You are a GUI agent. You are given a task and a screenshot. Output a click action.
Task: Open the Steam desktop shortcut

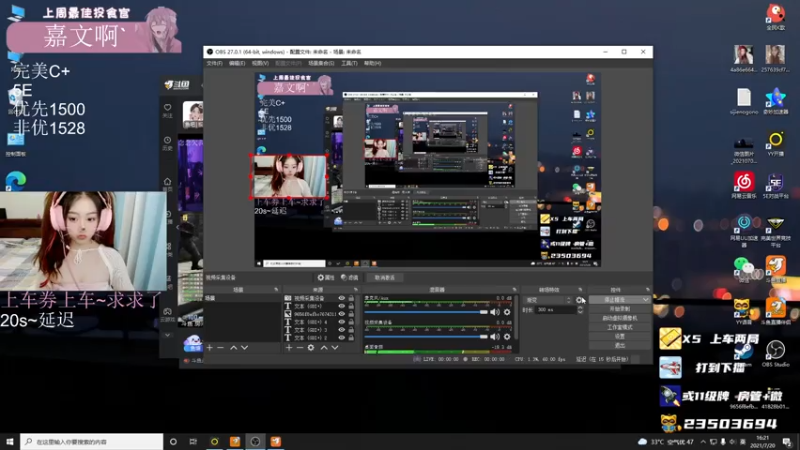(743, 354)
